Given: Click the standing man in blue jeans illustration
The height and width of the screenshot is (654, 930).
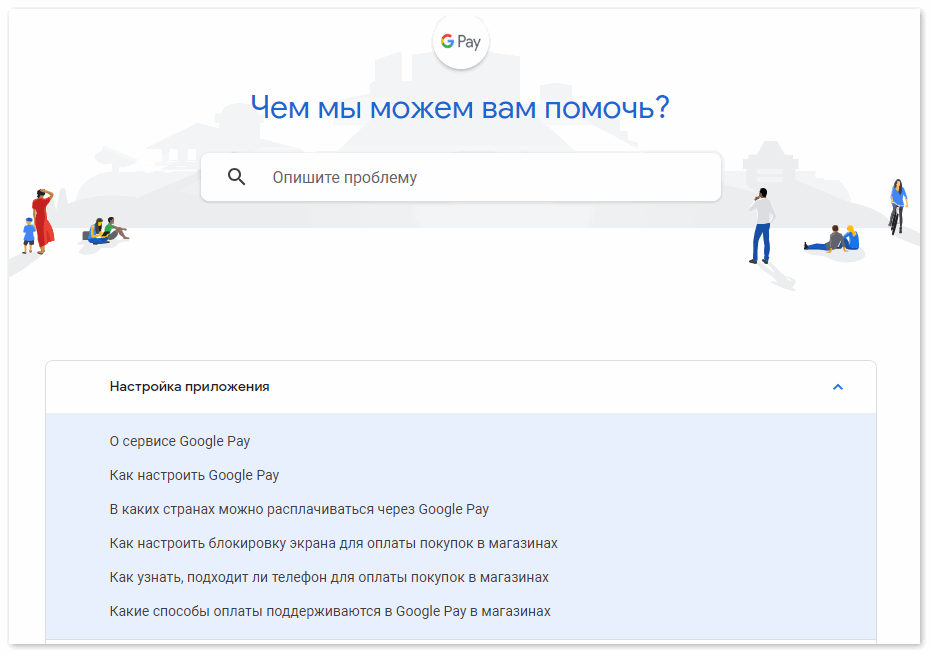Looking at the screenshot, I should coord(762,226).
